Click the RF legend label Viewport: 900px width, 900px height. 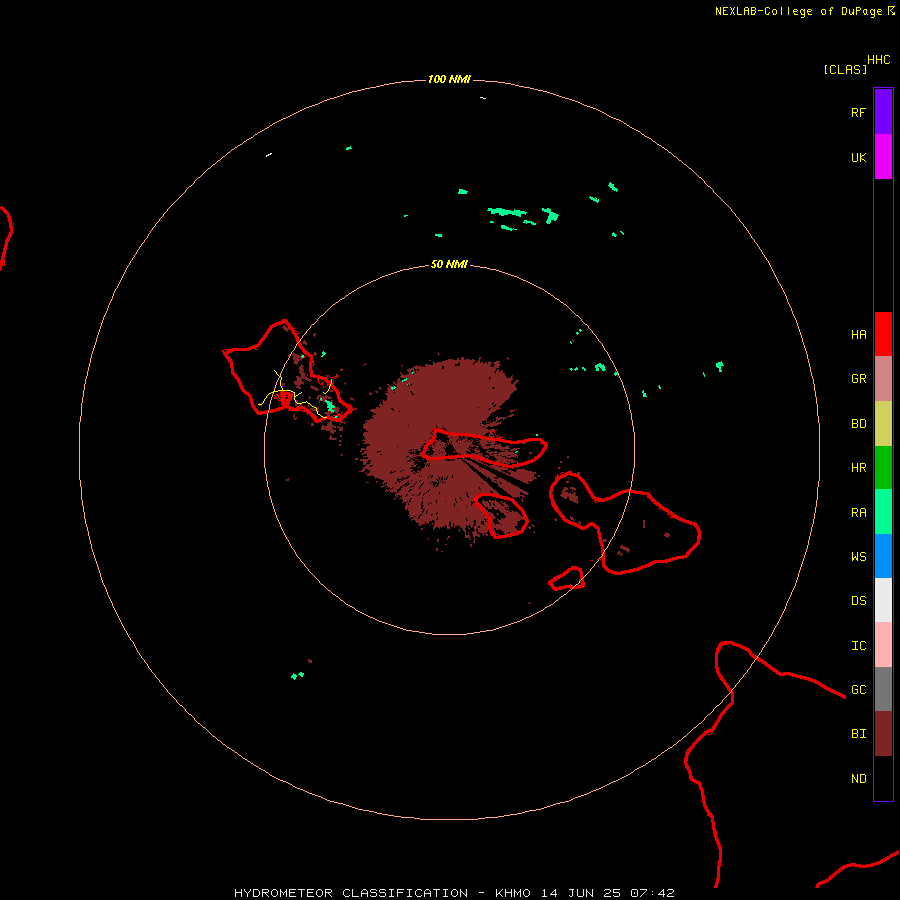coord(858,112)
